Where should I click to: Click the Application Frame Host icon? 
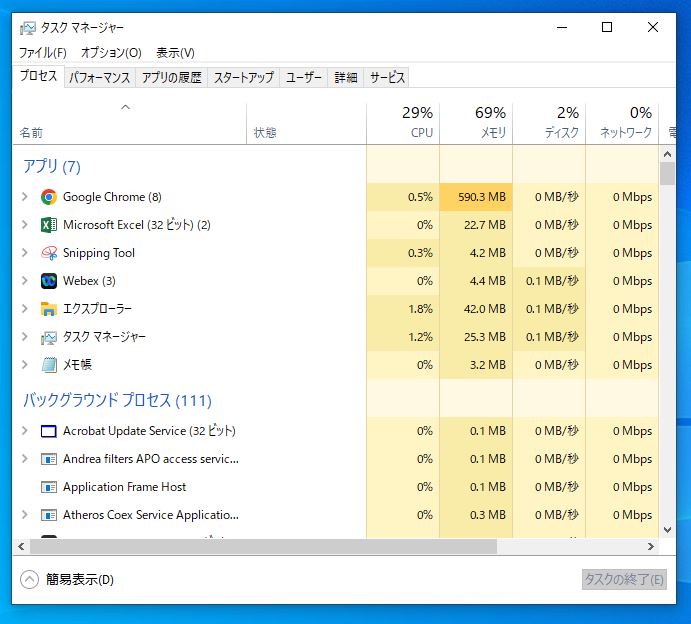49,487
